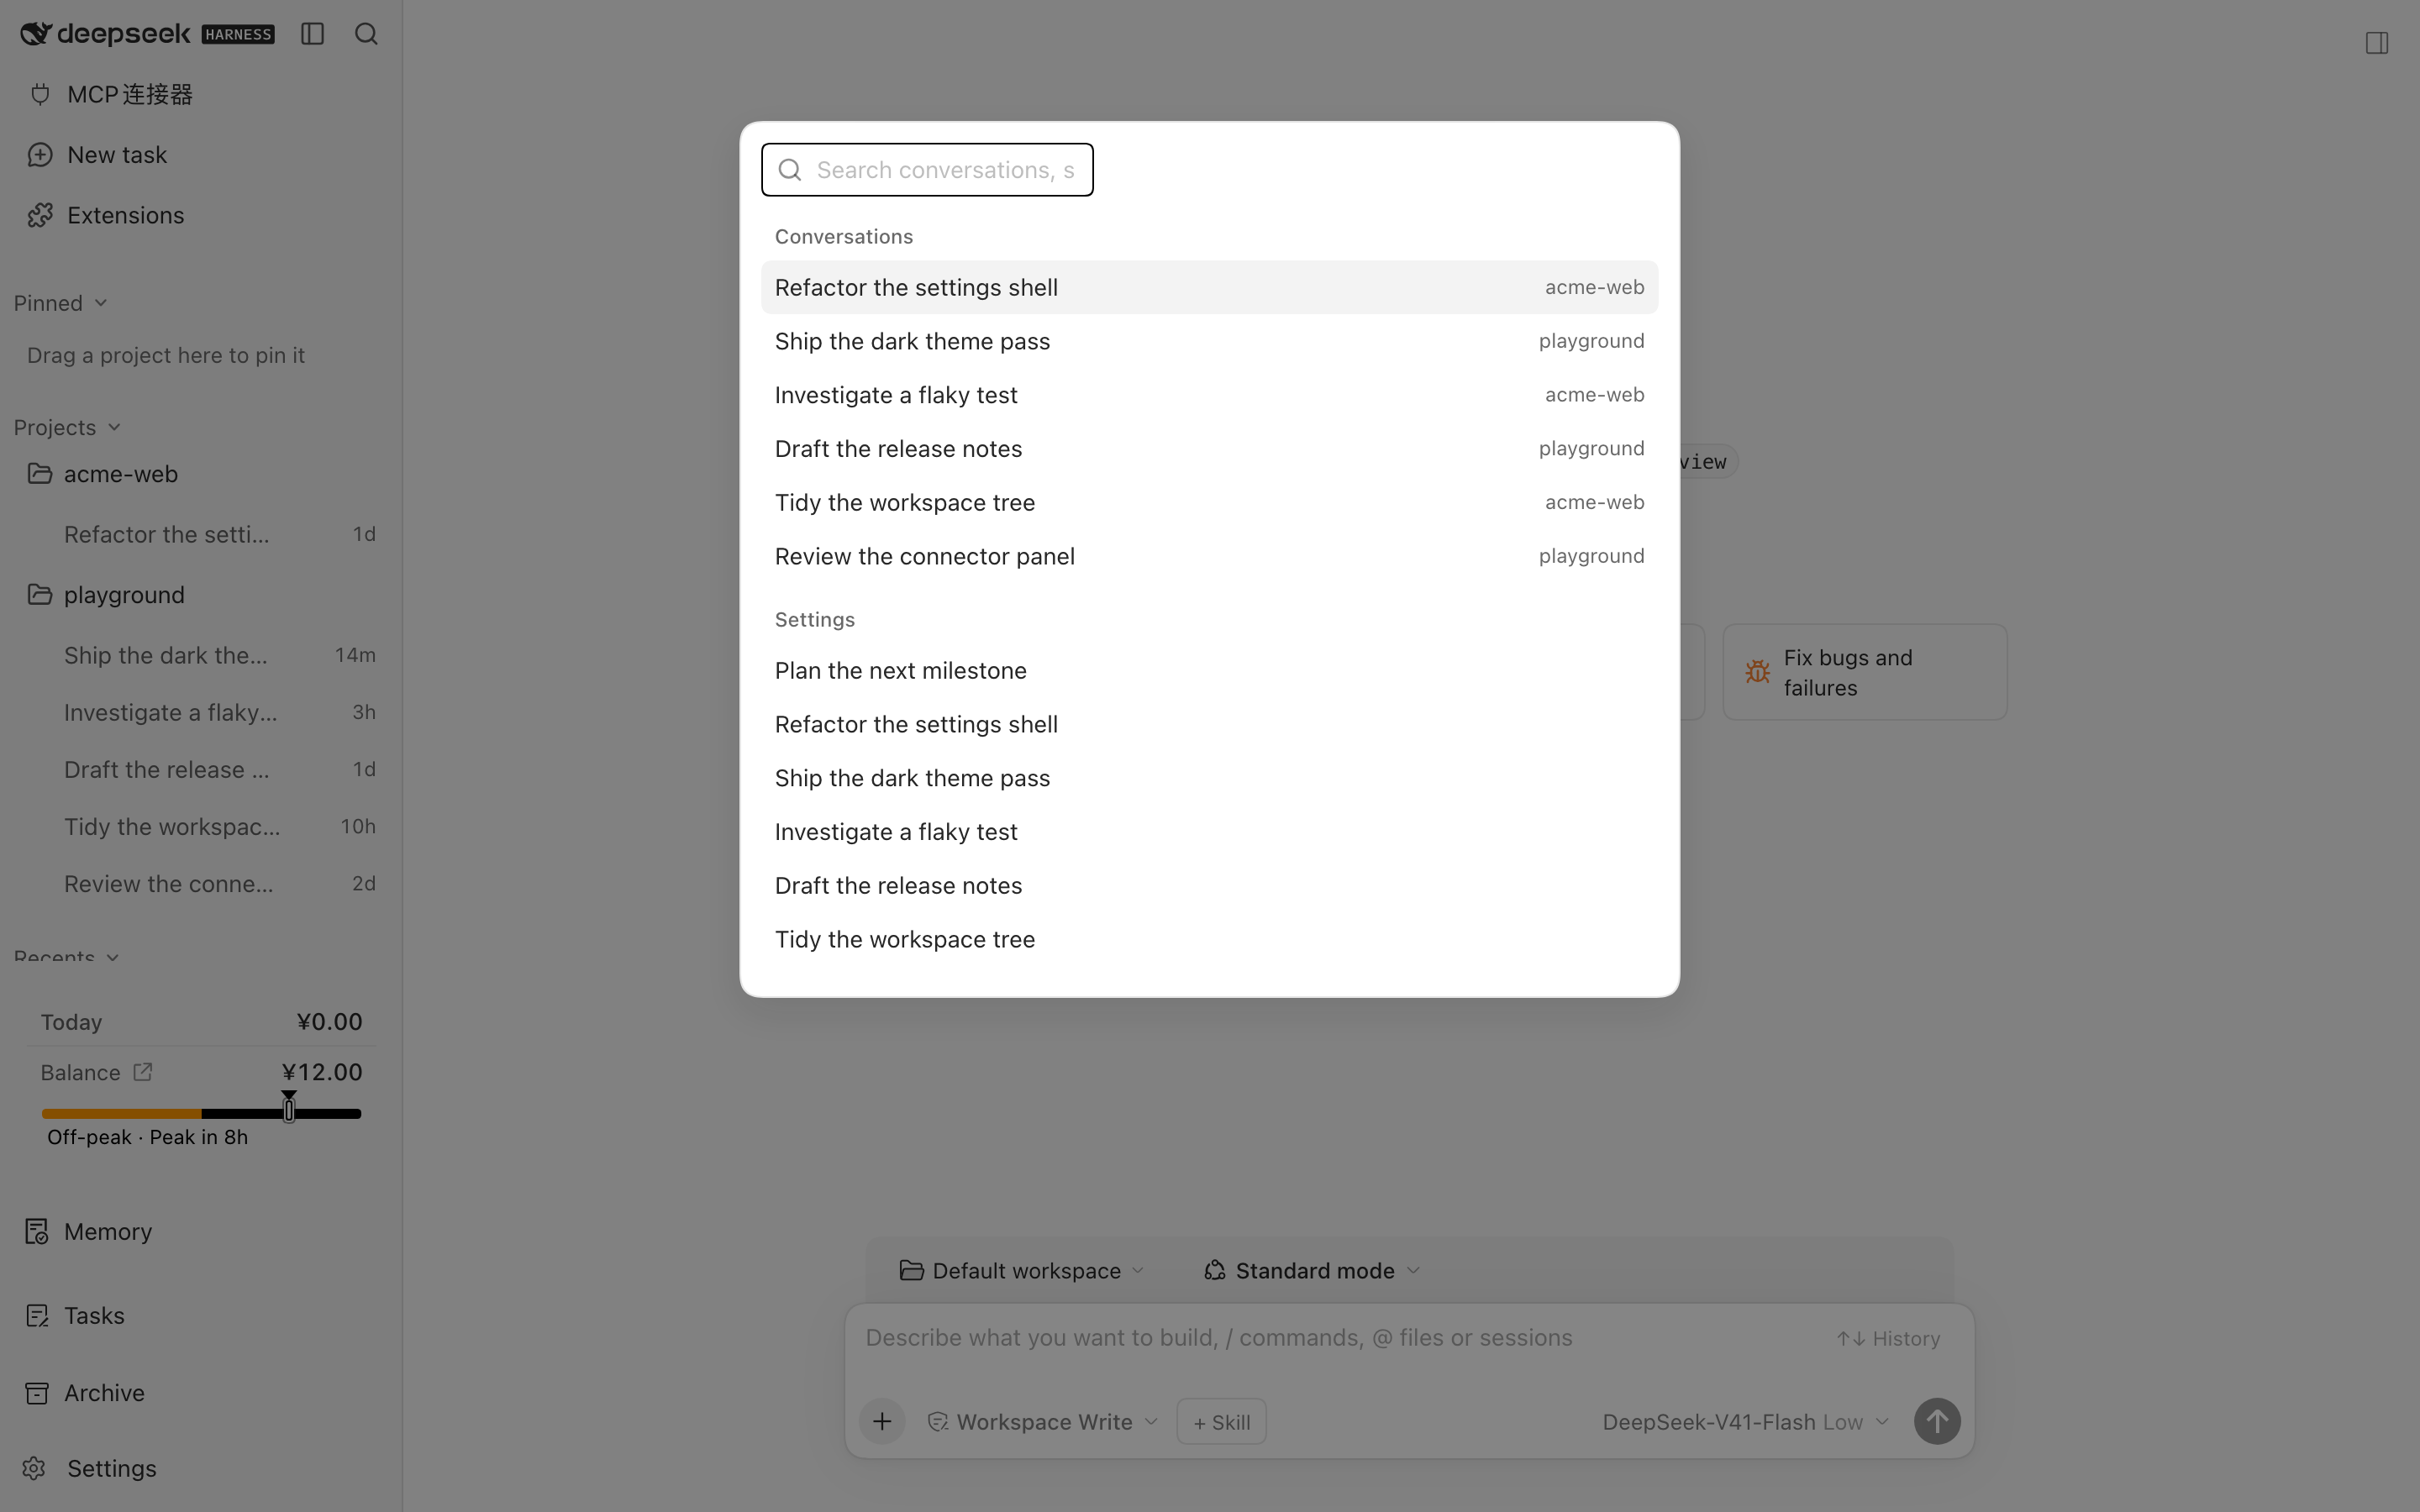Click the orange portion of usage bar
Image resolution: width=2420 pixels, height=1512 pixels.
point(121,1113)
